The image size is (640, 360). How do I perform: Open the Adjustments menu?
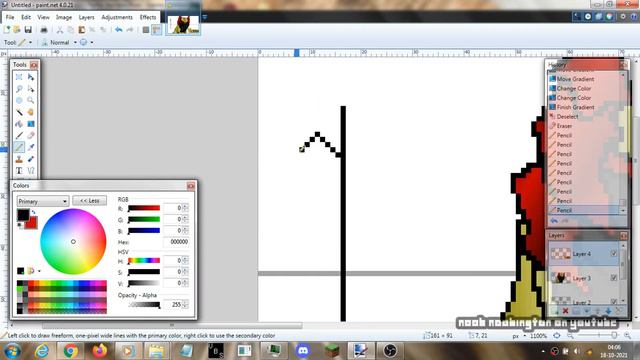(x=117, y=17)
